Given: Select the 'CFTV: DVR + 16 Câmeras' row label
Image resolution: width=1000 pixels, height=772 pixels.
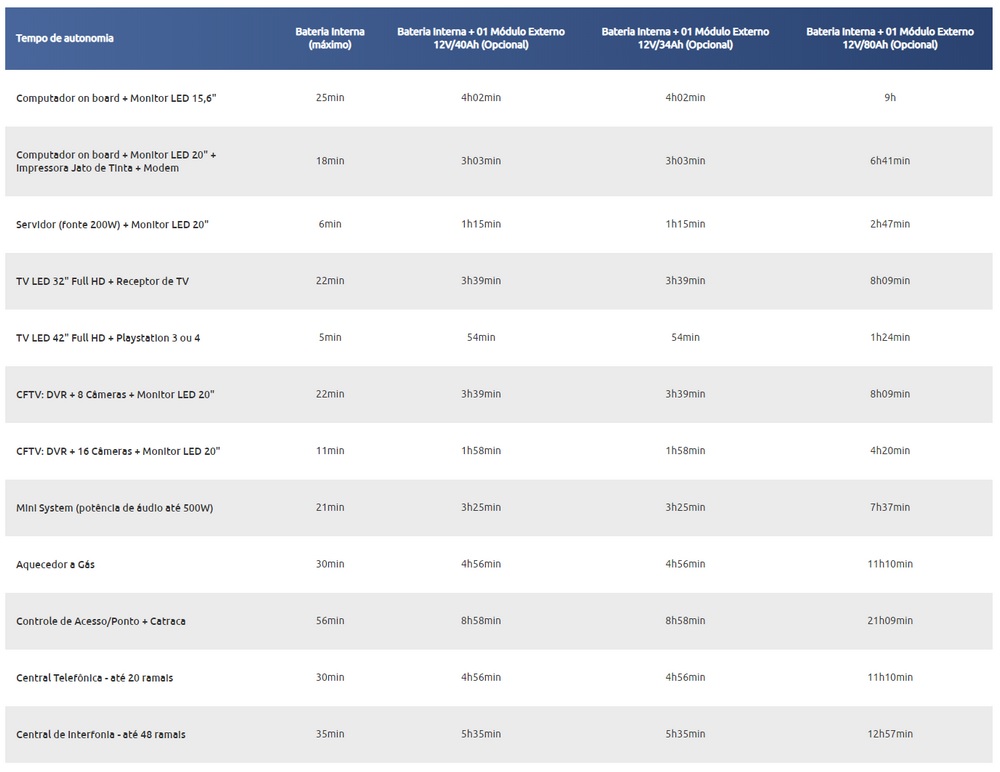Looking at the screenshot, I should (118, 451).
